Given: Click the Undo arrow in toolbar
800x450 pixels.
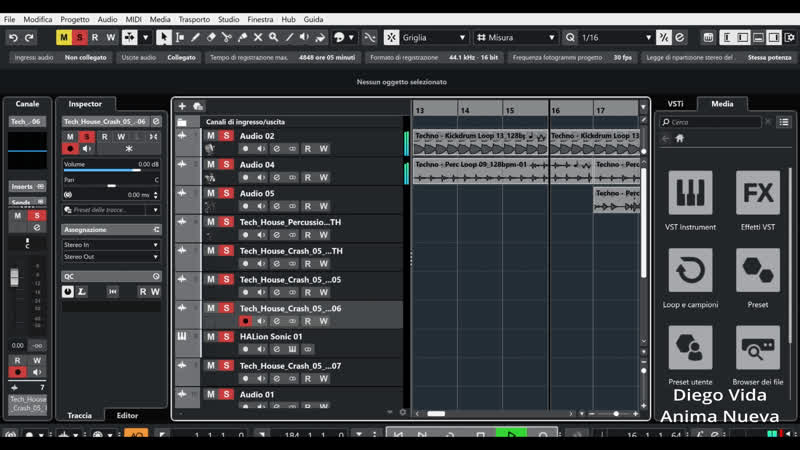Looking at the screenshot, I should pos(13,37).
